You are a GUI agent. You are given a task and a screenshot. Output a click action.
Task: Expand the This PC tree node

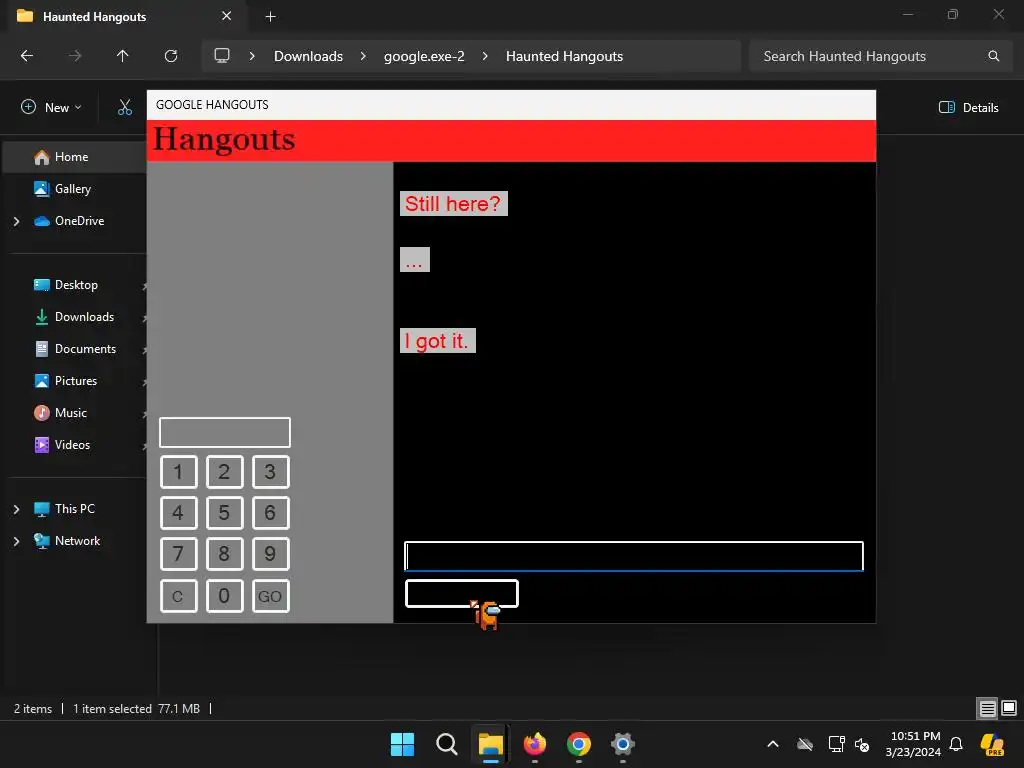[x=16, y=509]
